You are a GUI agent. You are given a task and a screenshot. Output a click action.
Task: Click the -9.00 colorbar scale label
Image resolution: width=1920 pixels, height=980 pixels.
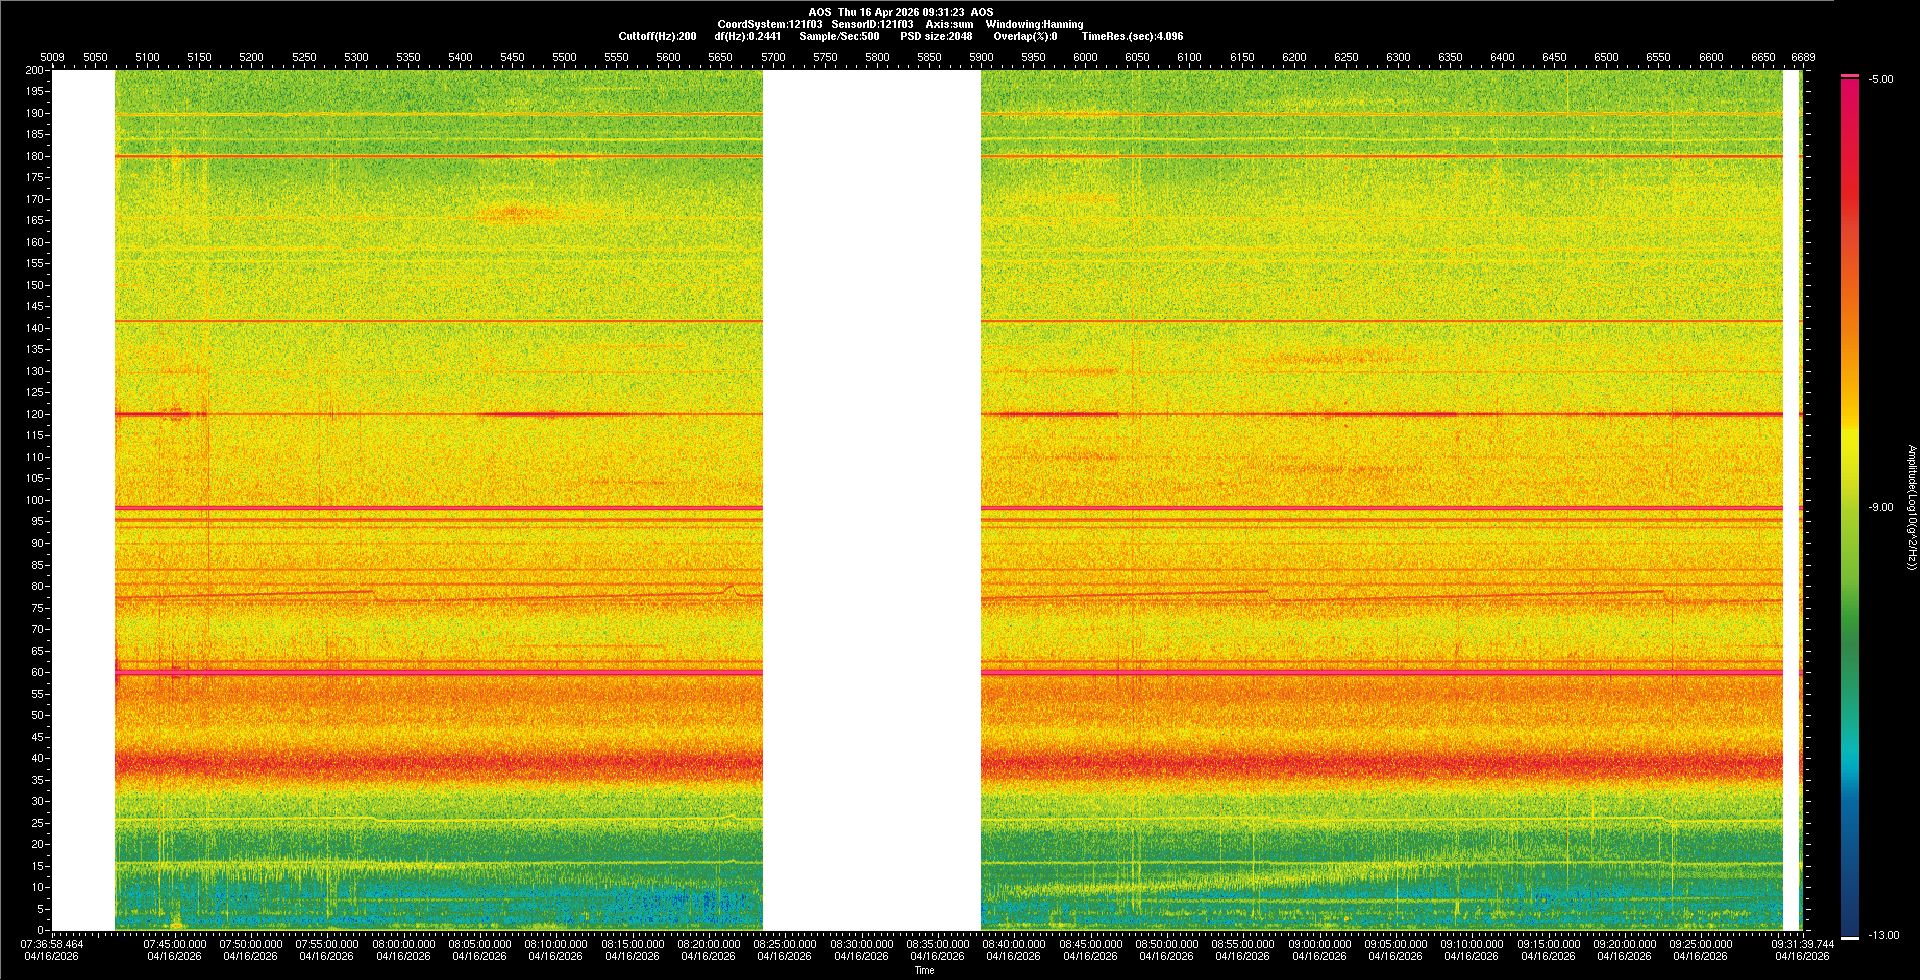[1881, 507]
